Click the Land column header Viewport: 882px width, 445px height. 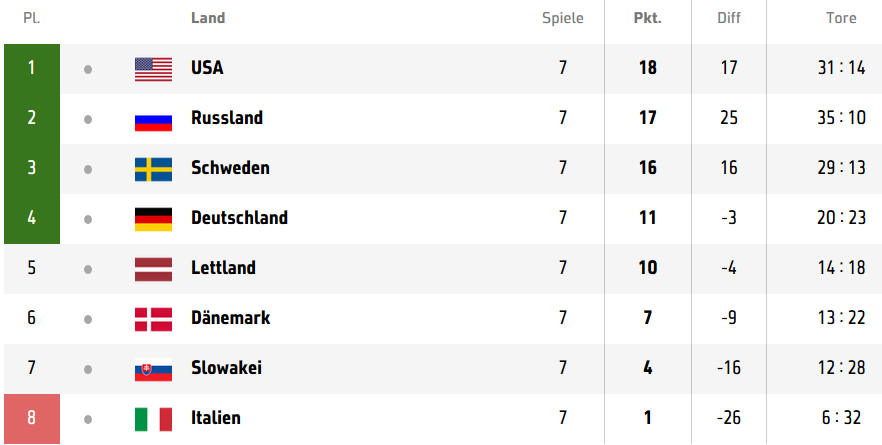click(x=208, y=18)
